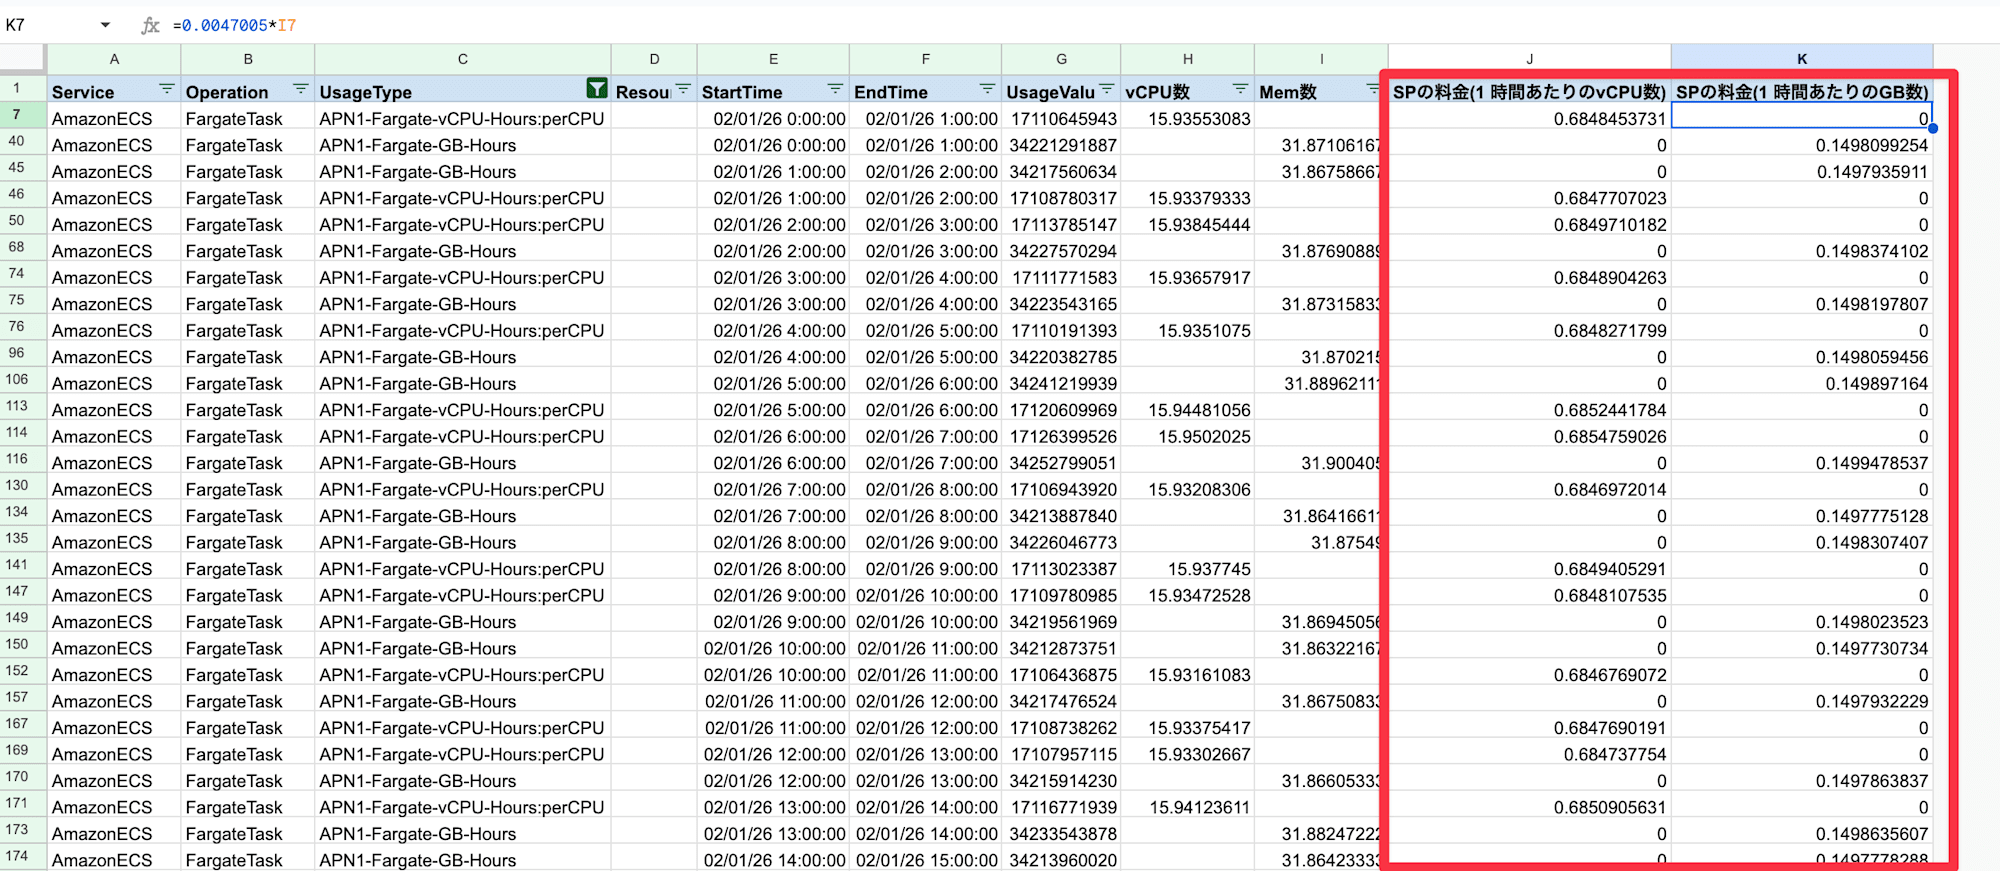
Task: Open the Mem数 column filter dropdown
Action: pos(1373,90)
